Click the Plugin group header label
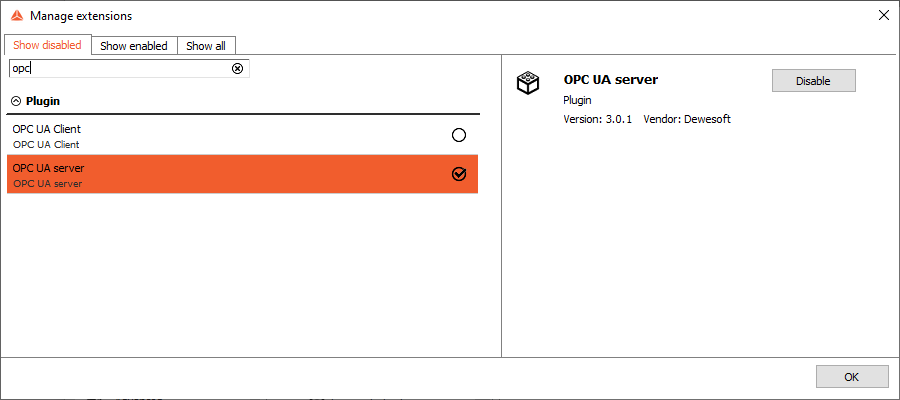The height and width of the screenshot is (400, 900). (x=43, y=102)
